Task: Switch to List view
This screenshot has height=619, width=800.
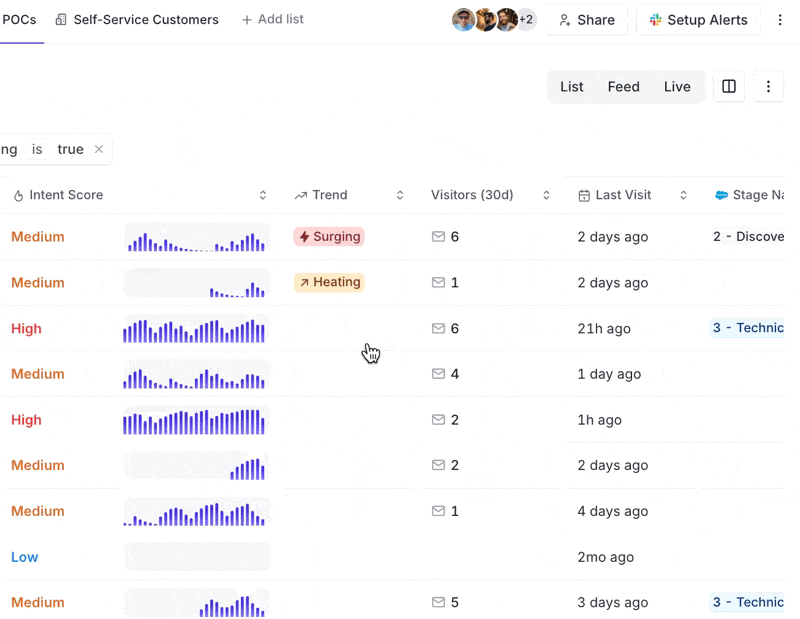Action: click(571, 87)
